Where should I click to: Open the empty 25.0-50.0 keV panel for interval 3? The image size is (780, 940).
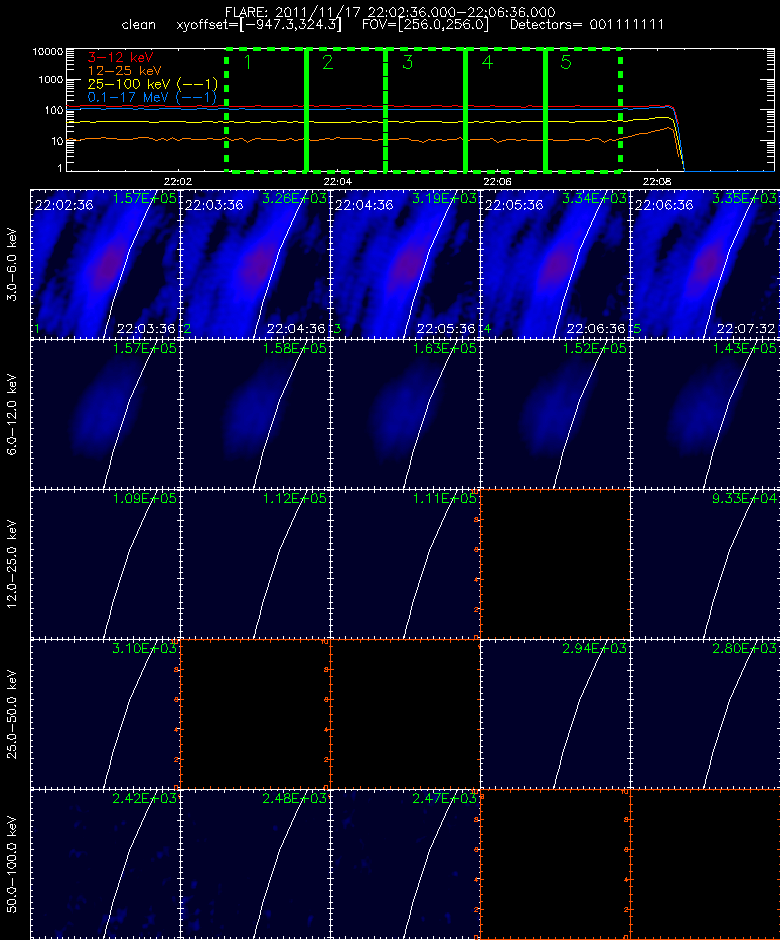(x=405, y=714)
